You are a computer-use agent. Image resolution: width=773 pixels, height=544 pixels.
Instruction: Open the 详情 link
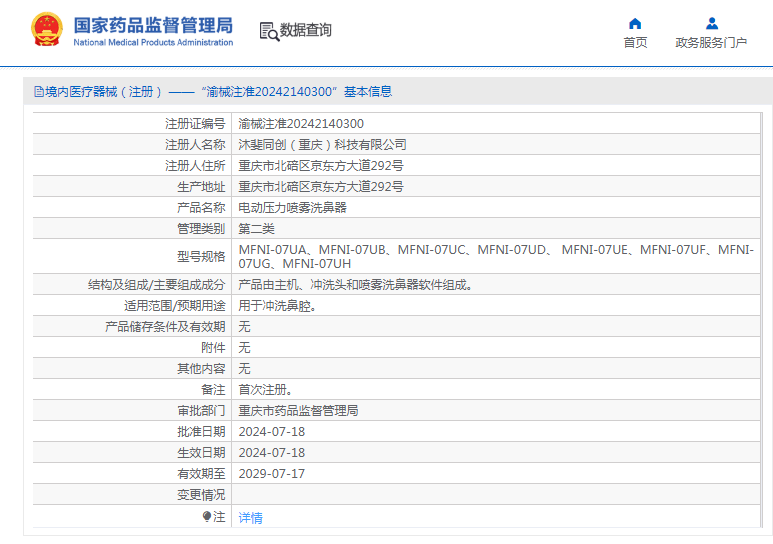250,517
